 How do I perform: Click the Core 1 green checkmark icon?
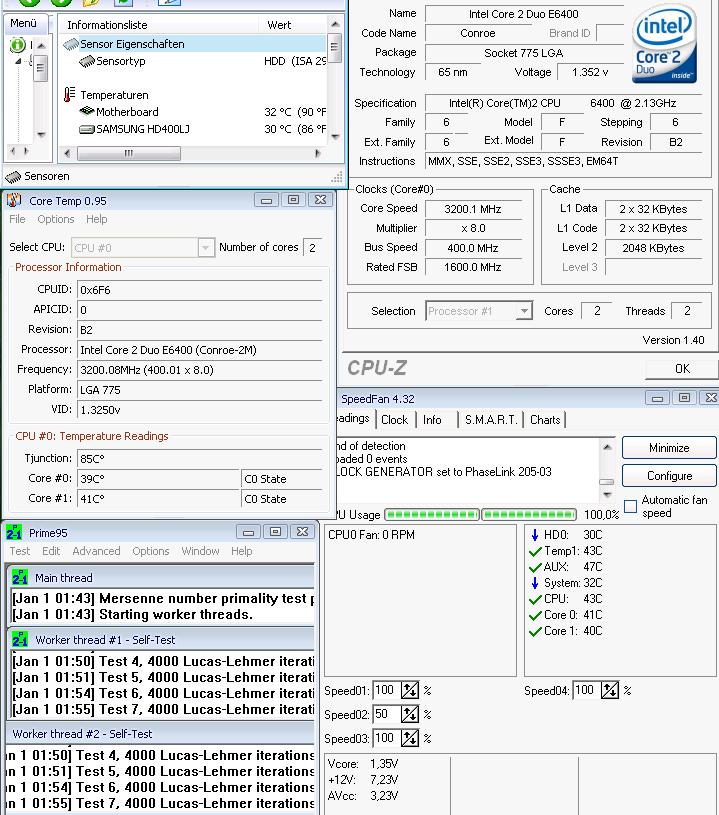point(535,632)
